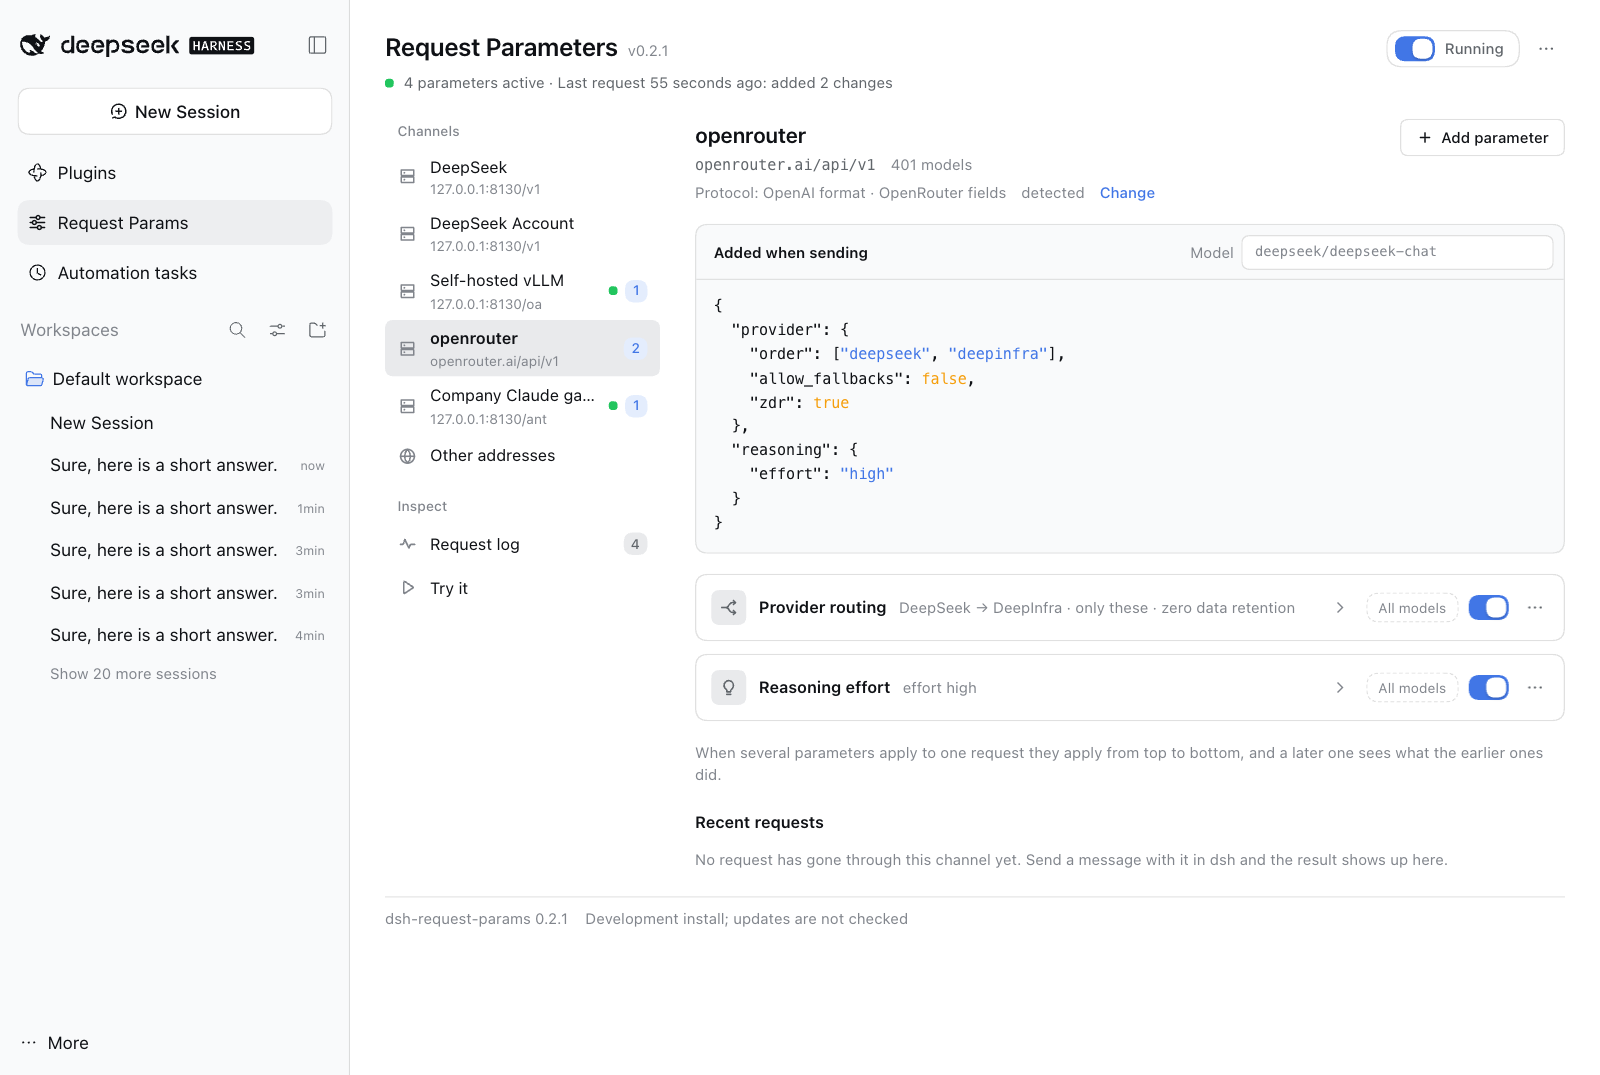Search workspaces with the magnifier icon
This screenshot has height=1075, width=1600.
237,330
